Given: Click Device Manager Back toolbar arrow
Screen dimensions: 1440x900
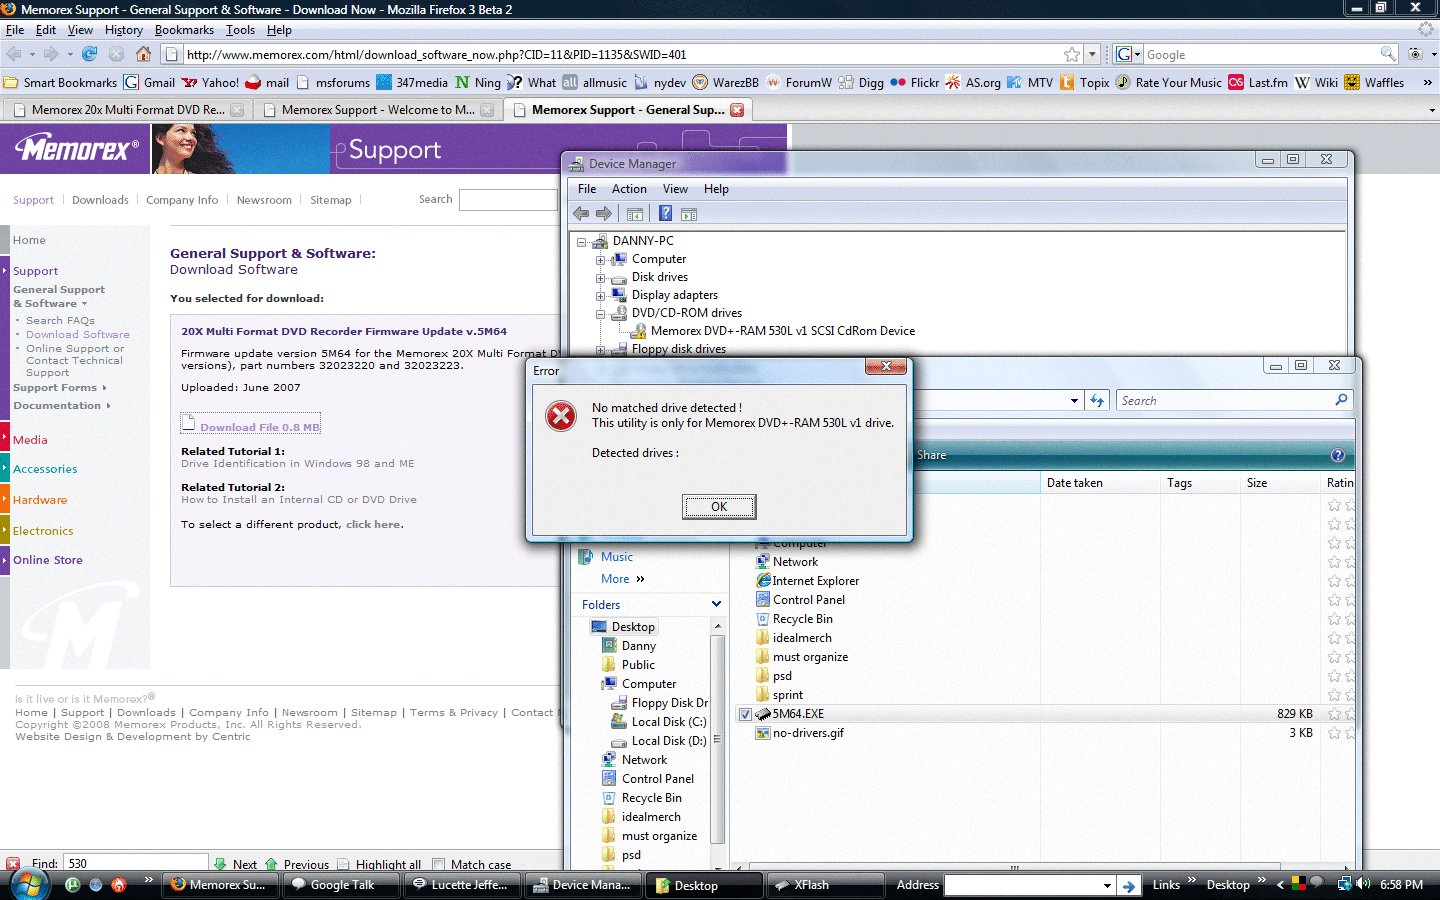Looking at the screenshot, I should 581,213.
